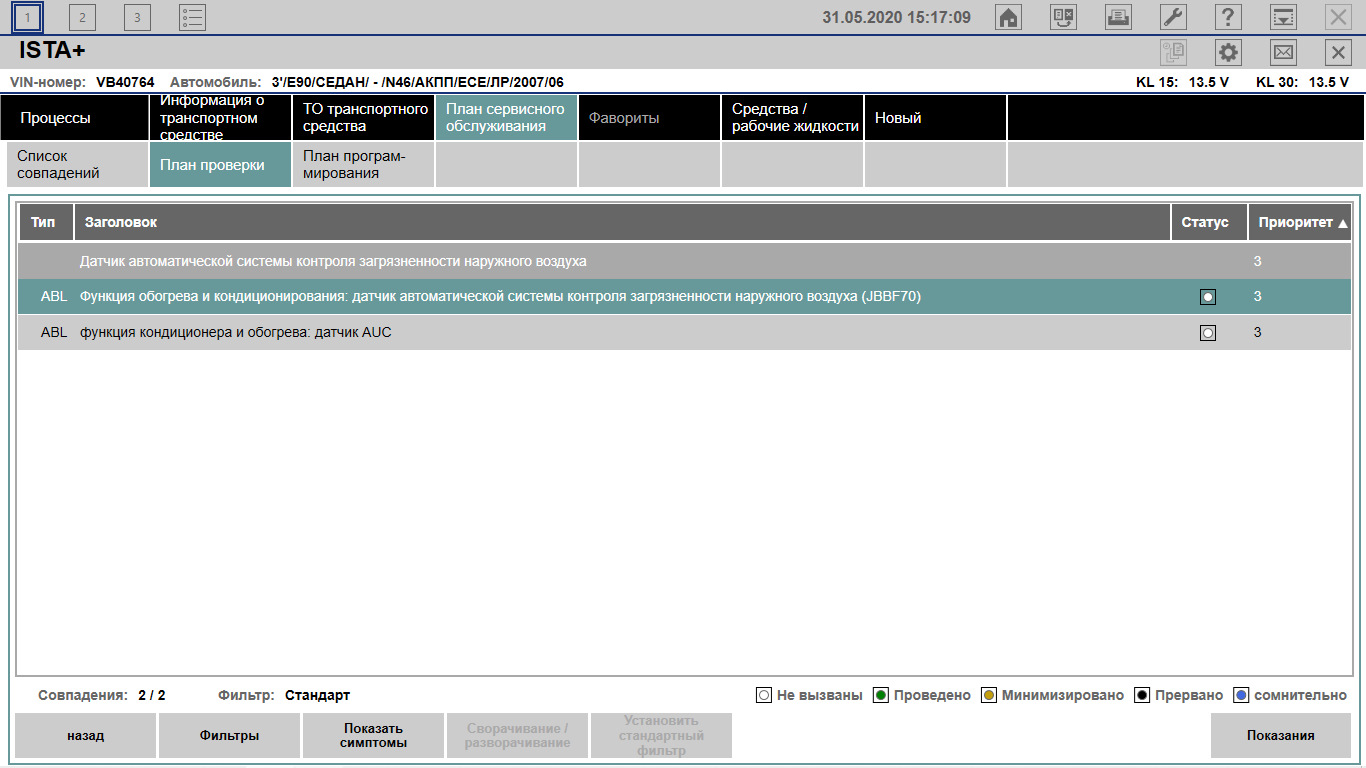Open the envelope feedback icon

point(1283,53)
